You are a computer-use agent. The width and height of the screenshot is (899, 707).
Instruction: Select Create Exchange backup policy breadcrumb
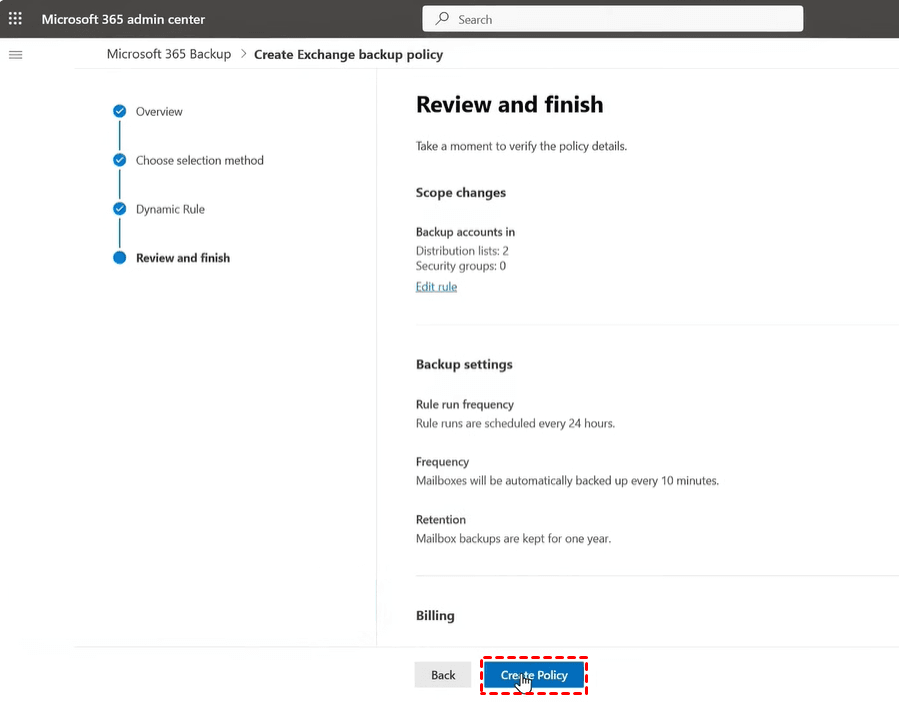coord(348,54)
